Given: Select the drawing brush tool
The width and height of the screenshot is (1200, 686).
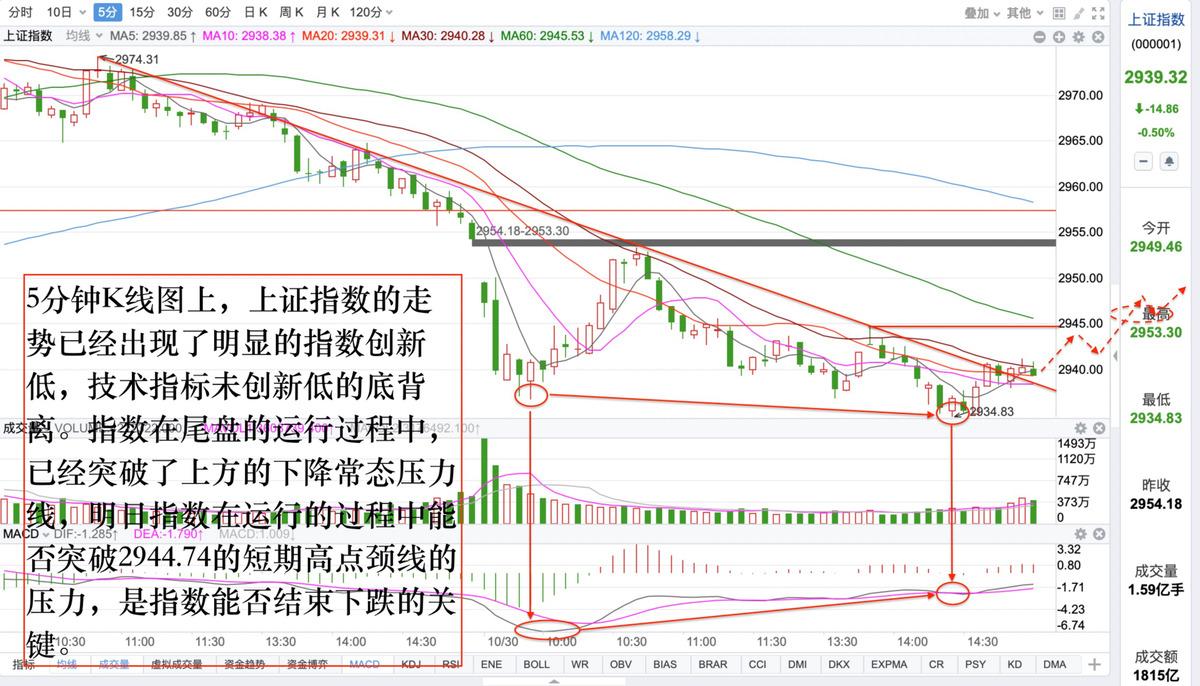Looking at the screenshot, I should tap(1076, 13).
